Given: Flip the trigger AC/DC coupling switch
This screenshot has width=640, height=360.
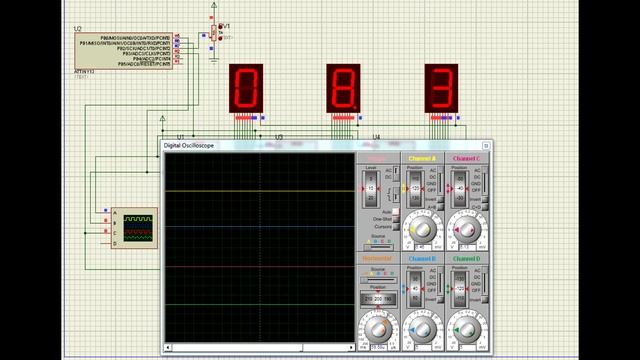Looking at the screenshot, I should tap(396, 174).
